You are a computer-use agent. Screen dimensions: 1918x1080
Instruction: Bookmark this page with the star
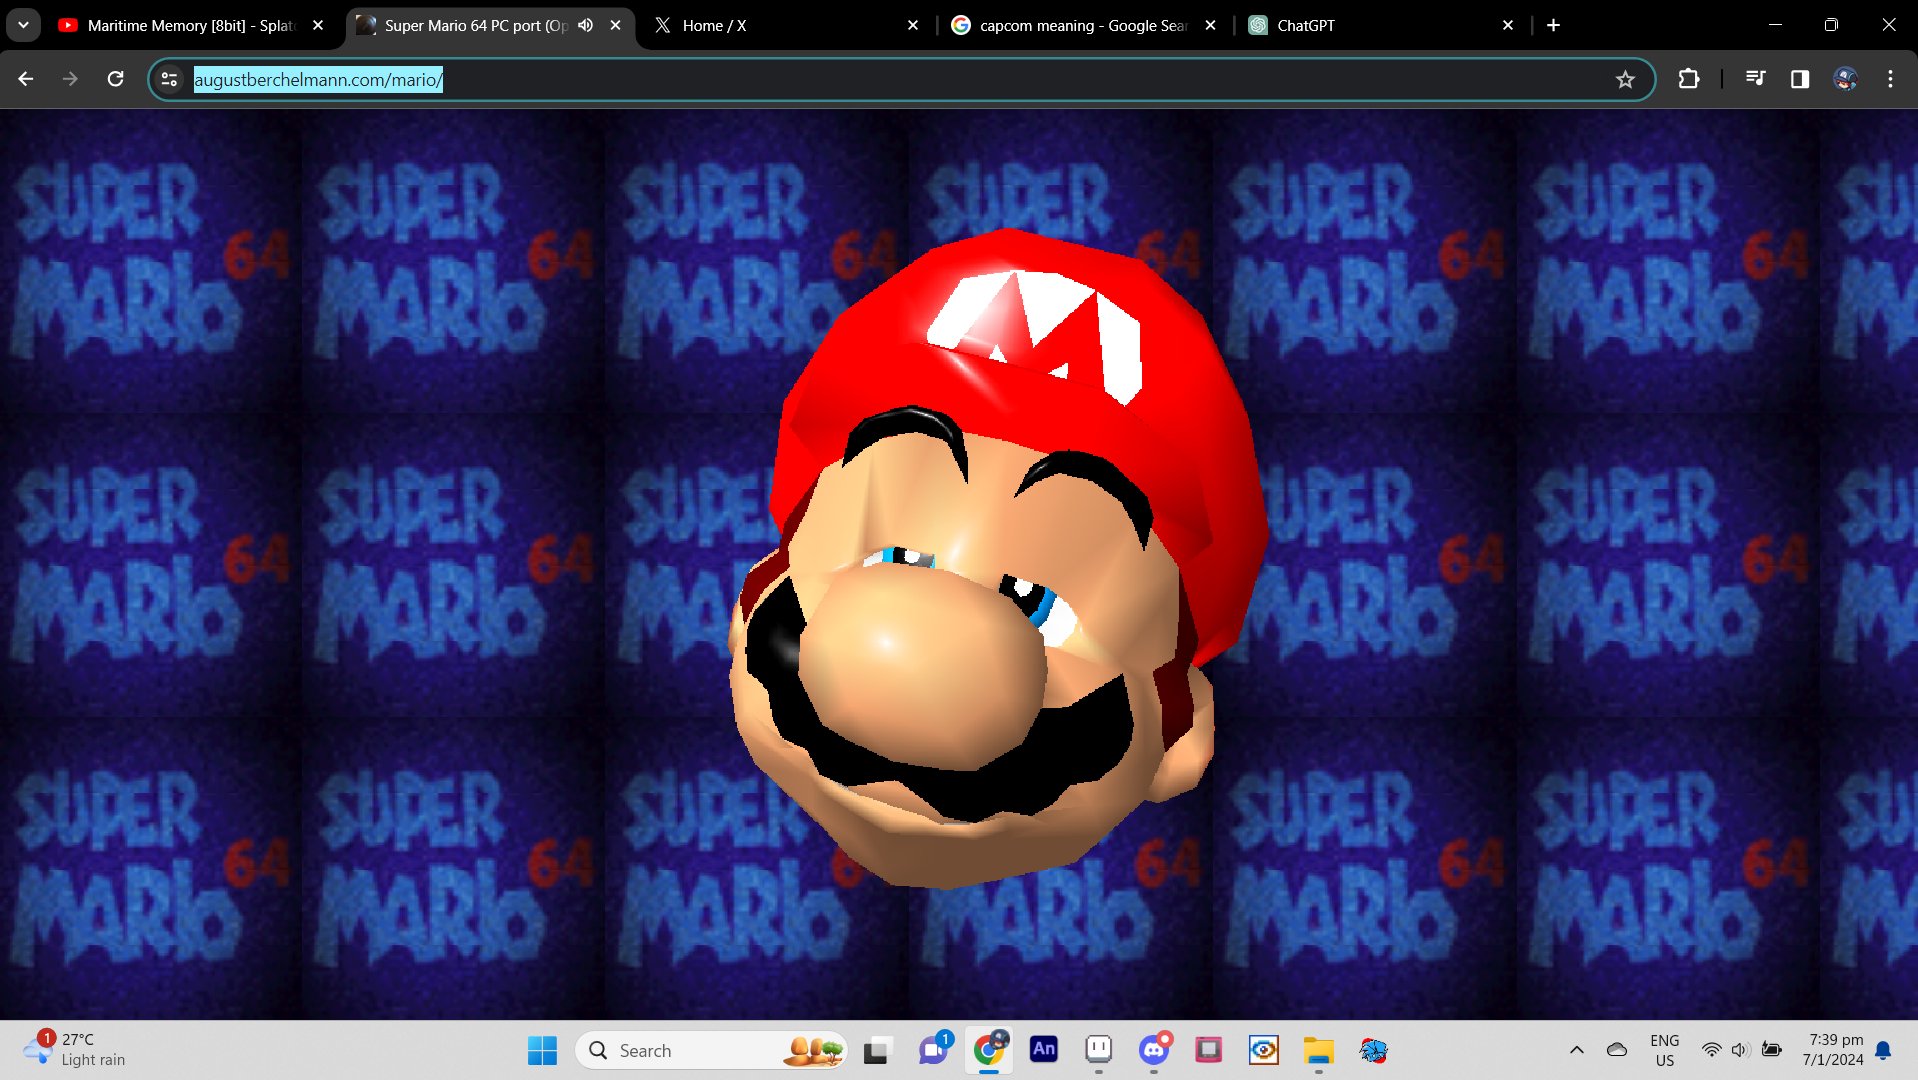click(1625, 79)
